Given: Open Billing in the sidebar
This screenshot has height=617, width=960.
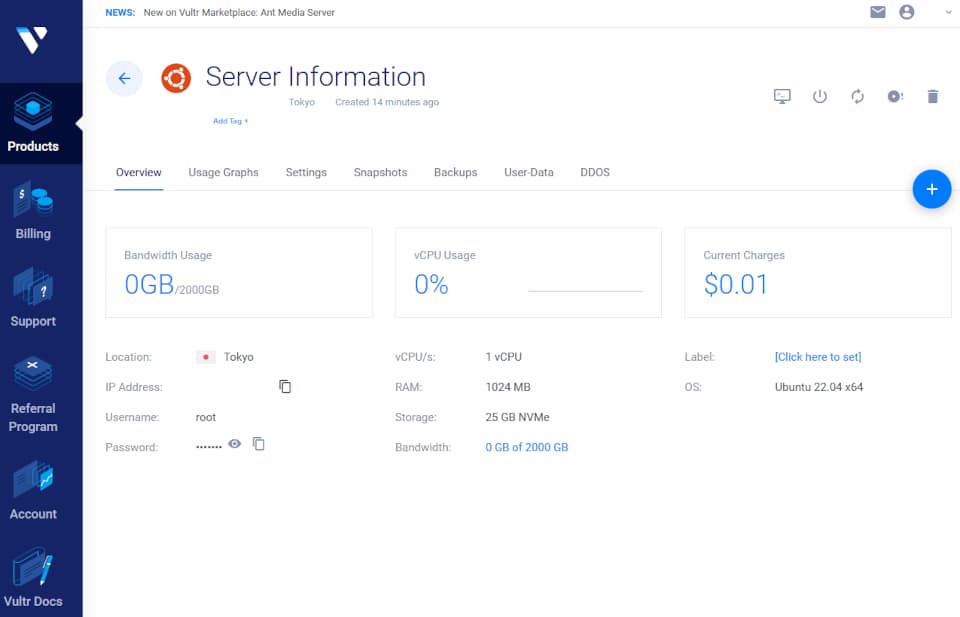Looking at the screenshot, I should pos(33,211).
